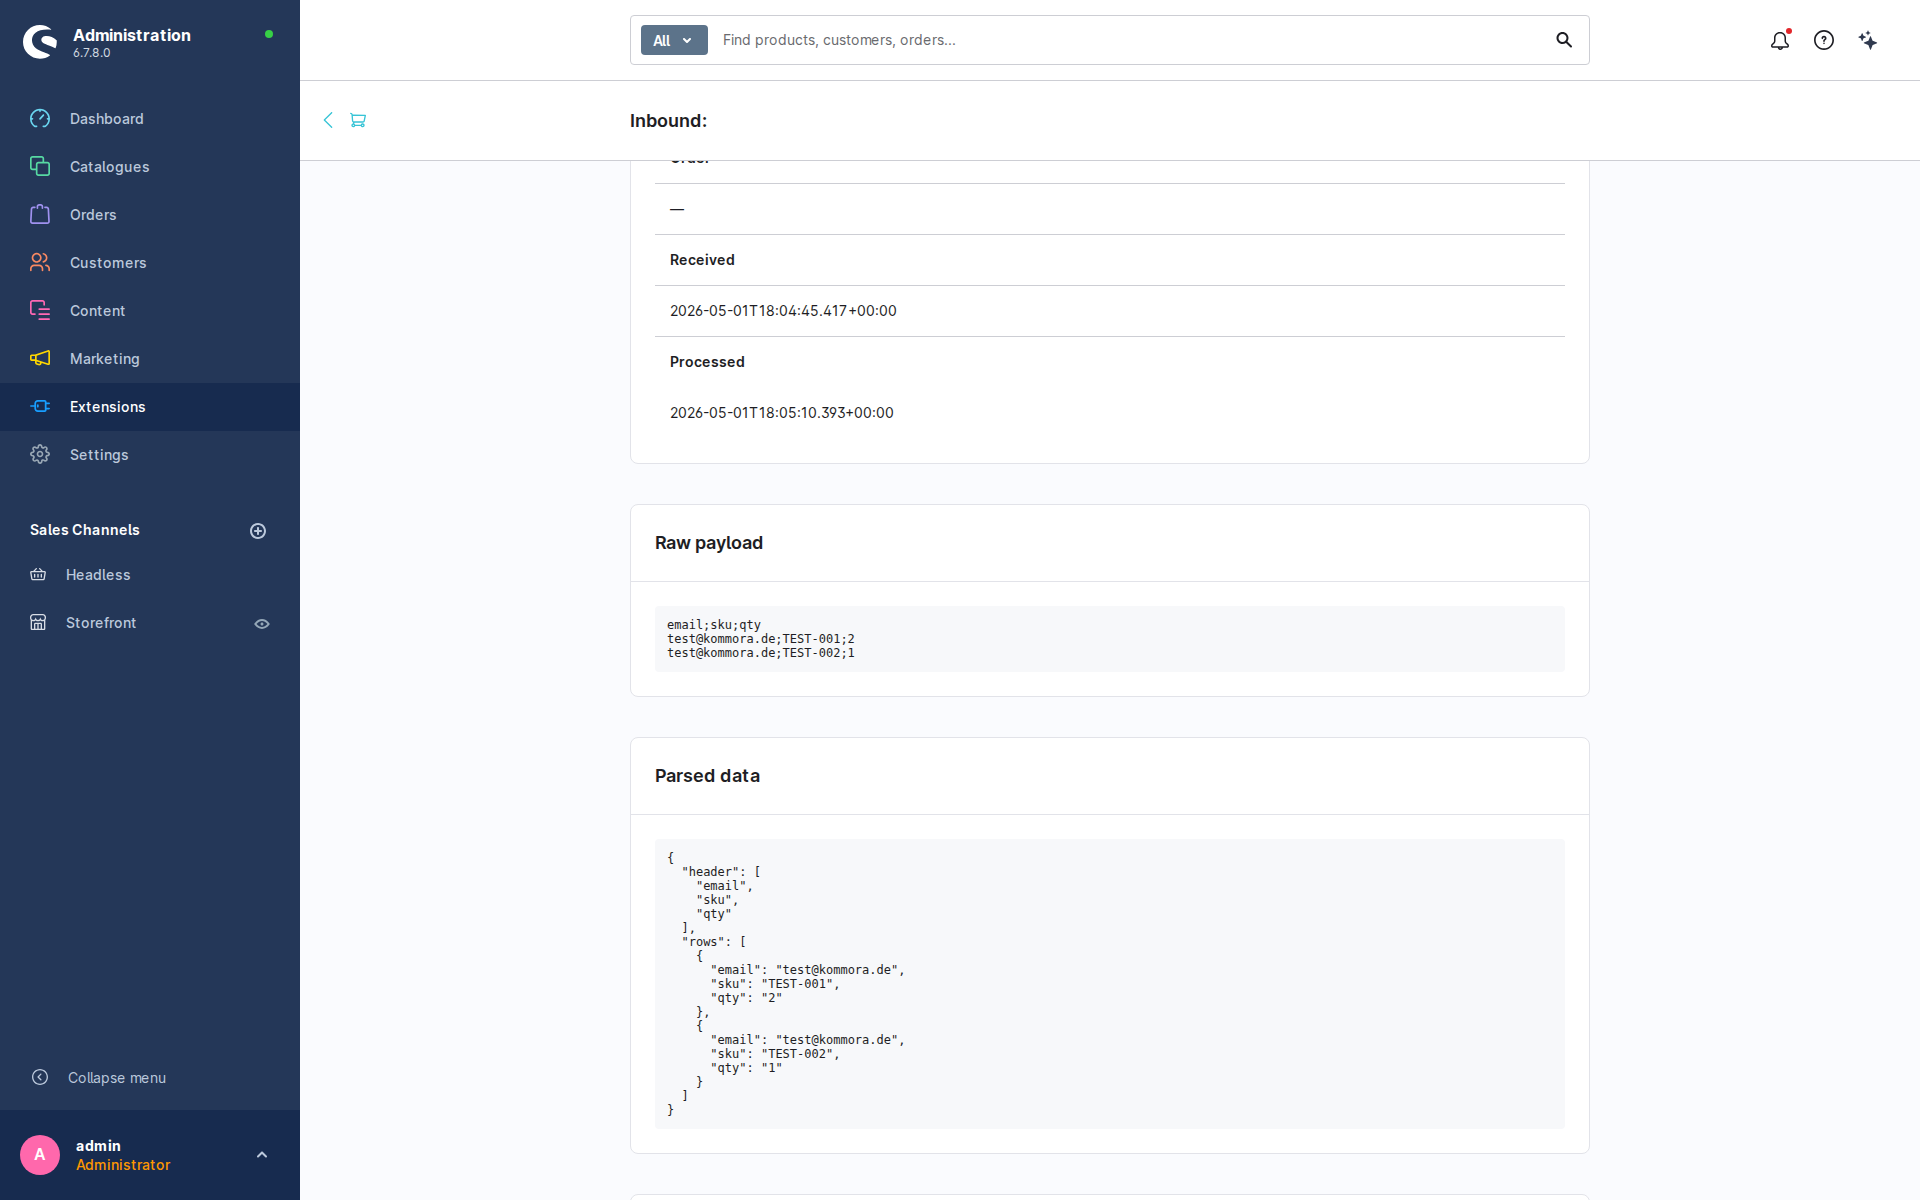Open the AI sparkle icon
The image size is (1920, 1200).
coord(1868,40)
